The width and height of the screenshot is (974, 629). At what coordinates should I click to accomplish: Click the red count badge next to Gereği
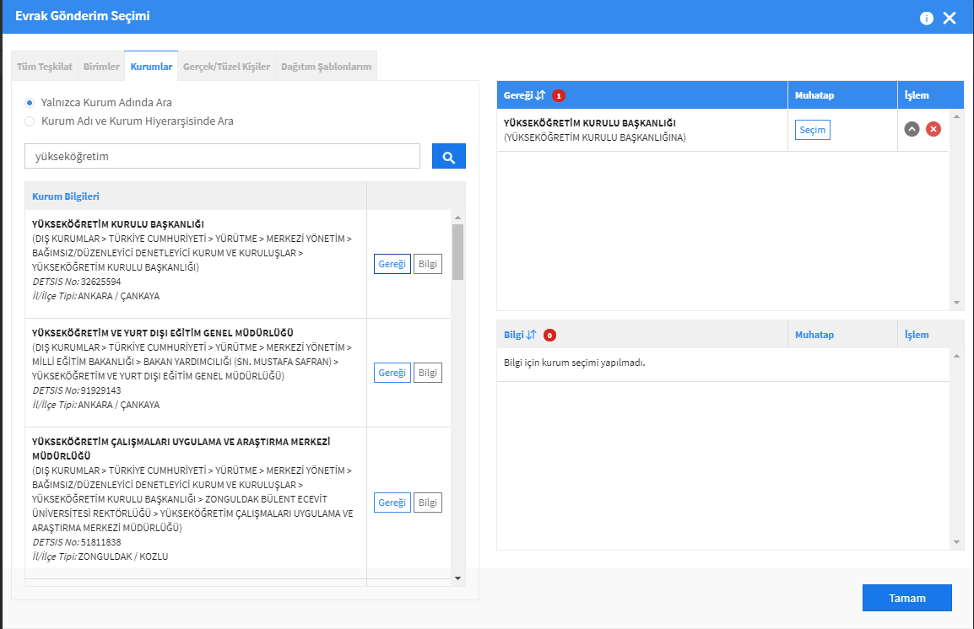(558, 96)
